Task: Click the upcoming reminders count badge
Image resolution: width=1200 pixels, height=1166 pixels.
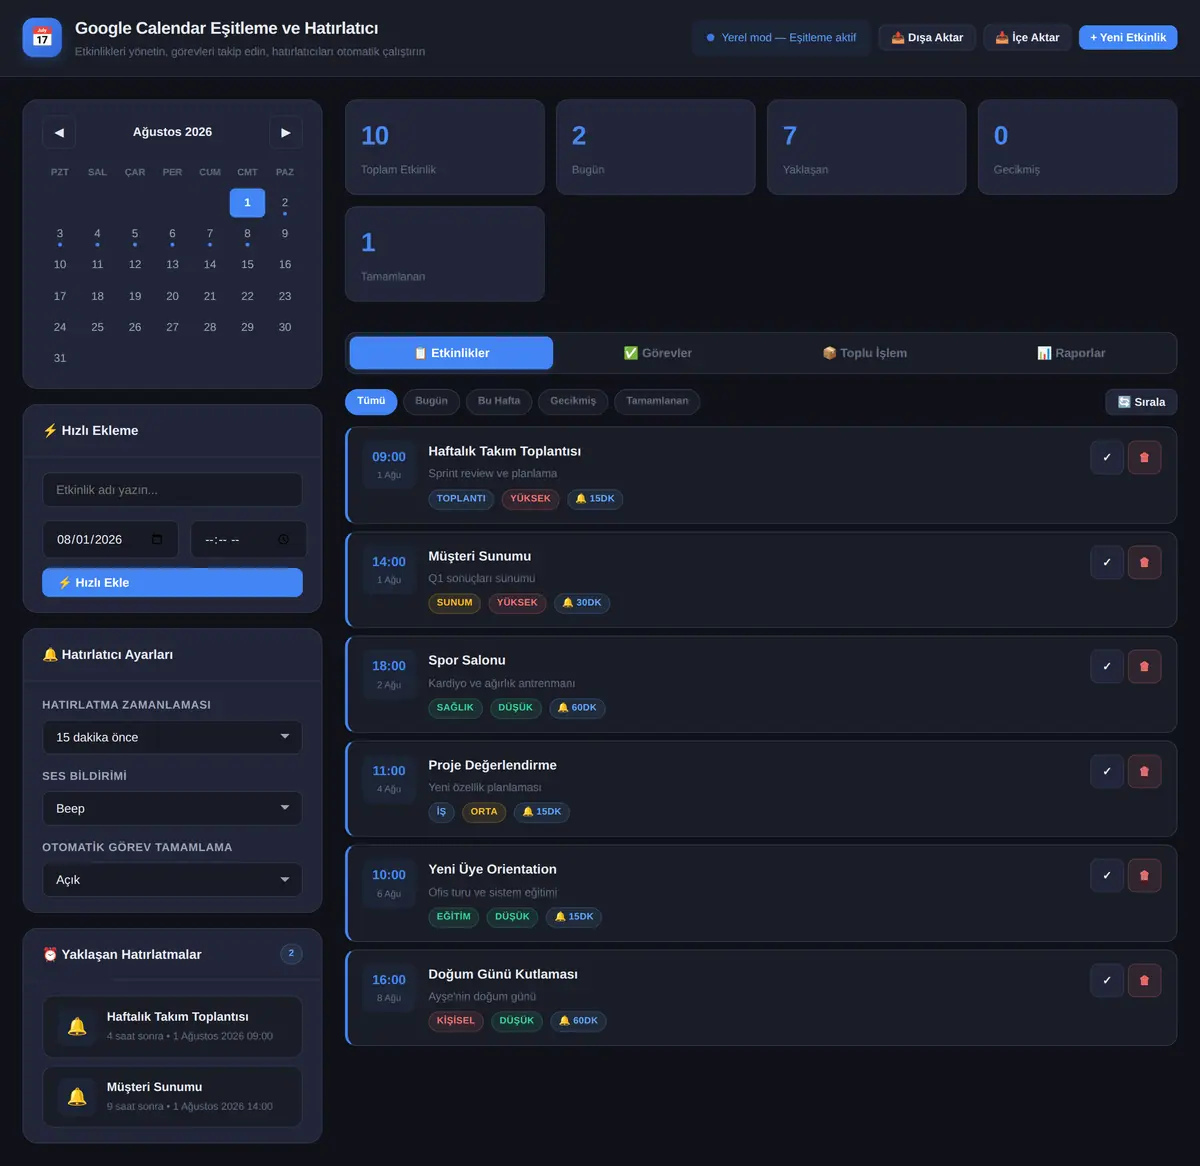Action: [291, 954]
